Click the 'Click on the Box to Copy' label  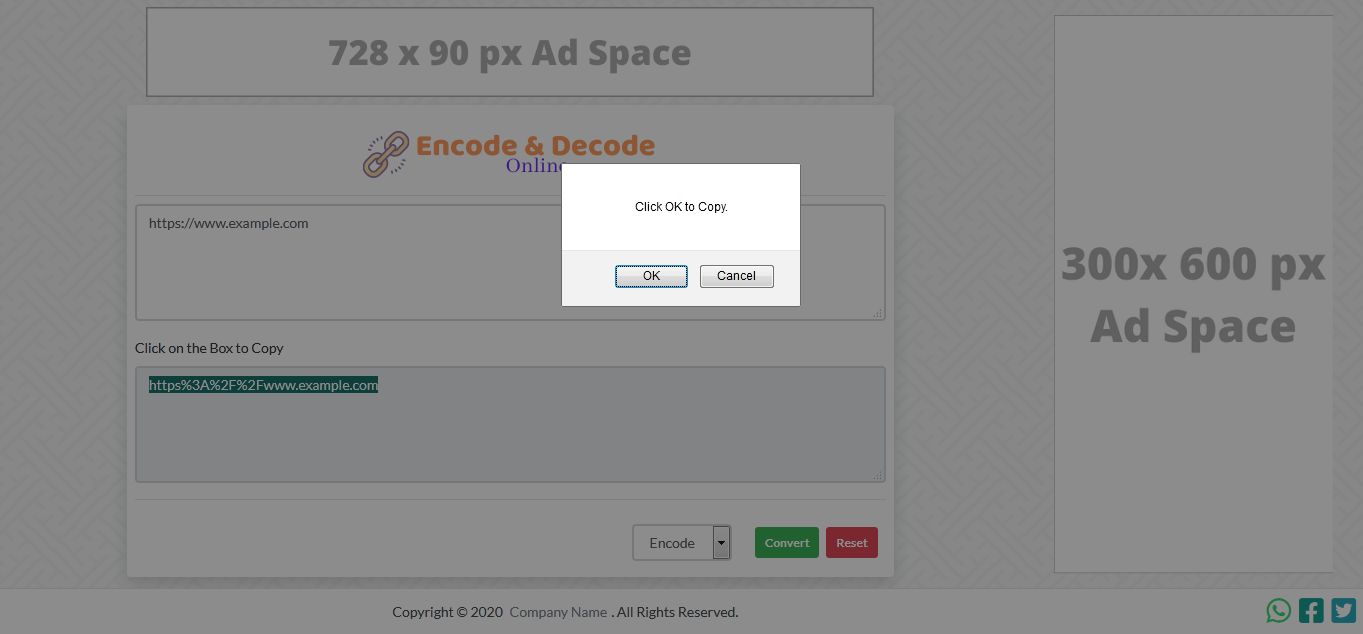(209, 348)
